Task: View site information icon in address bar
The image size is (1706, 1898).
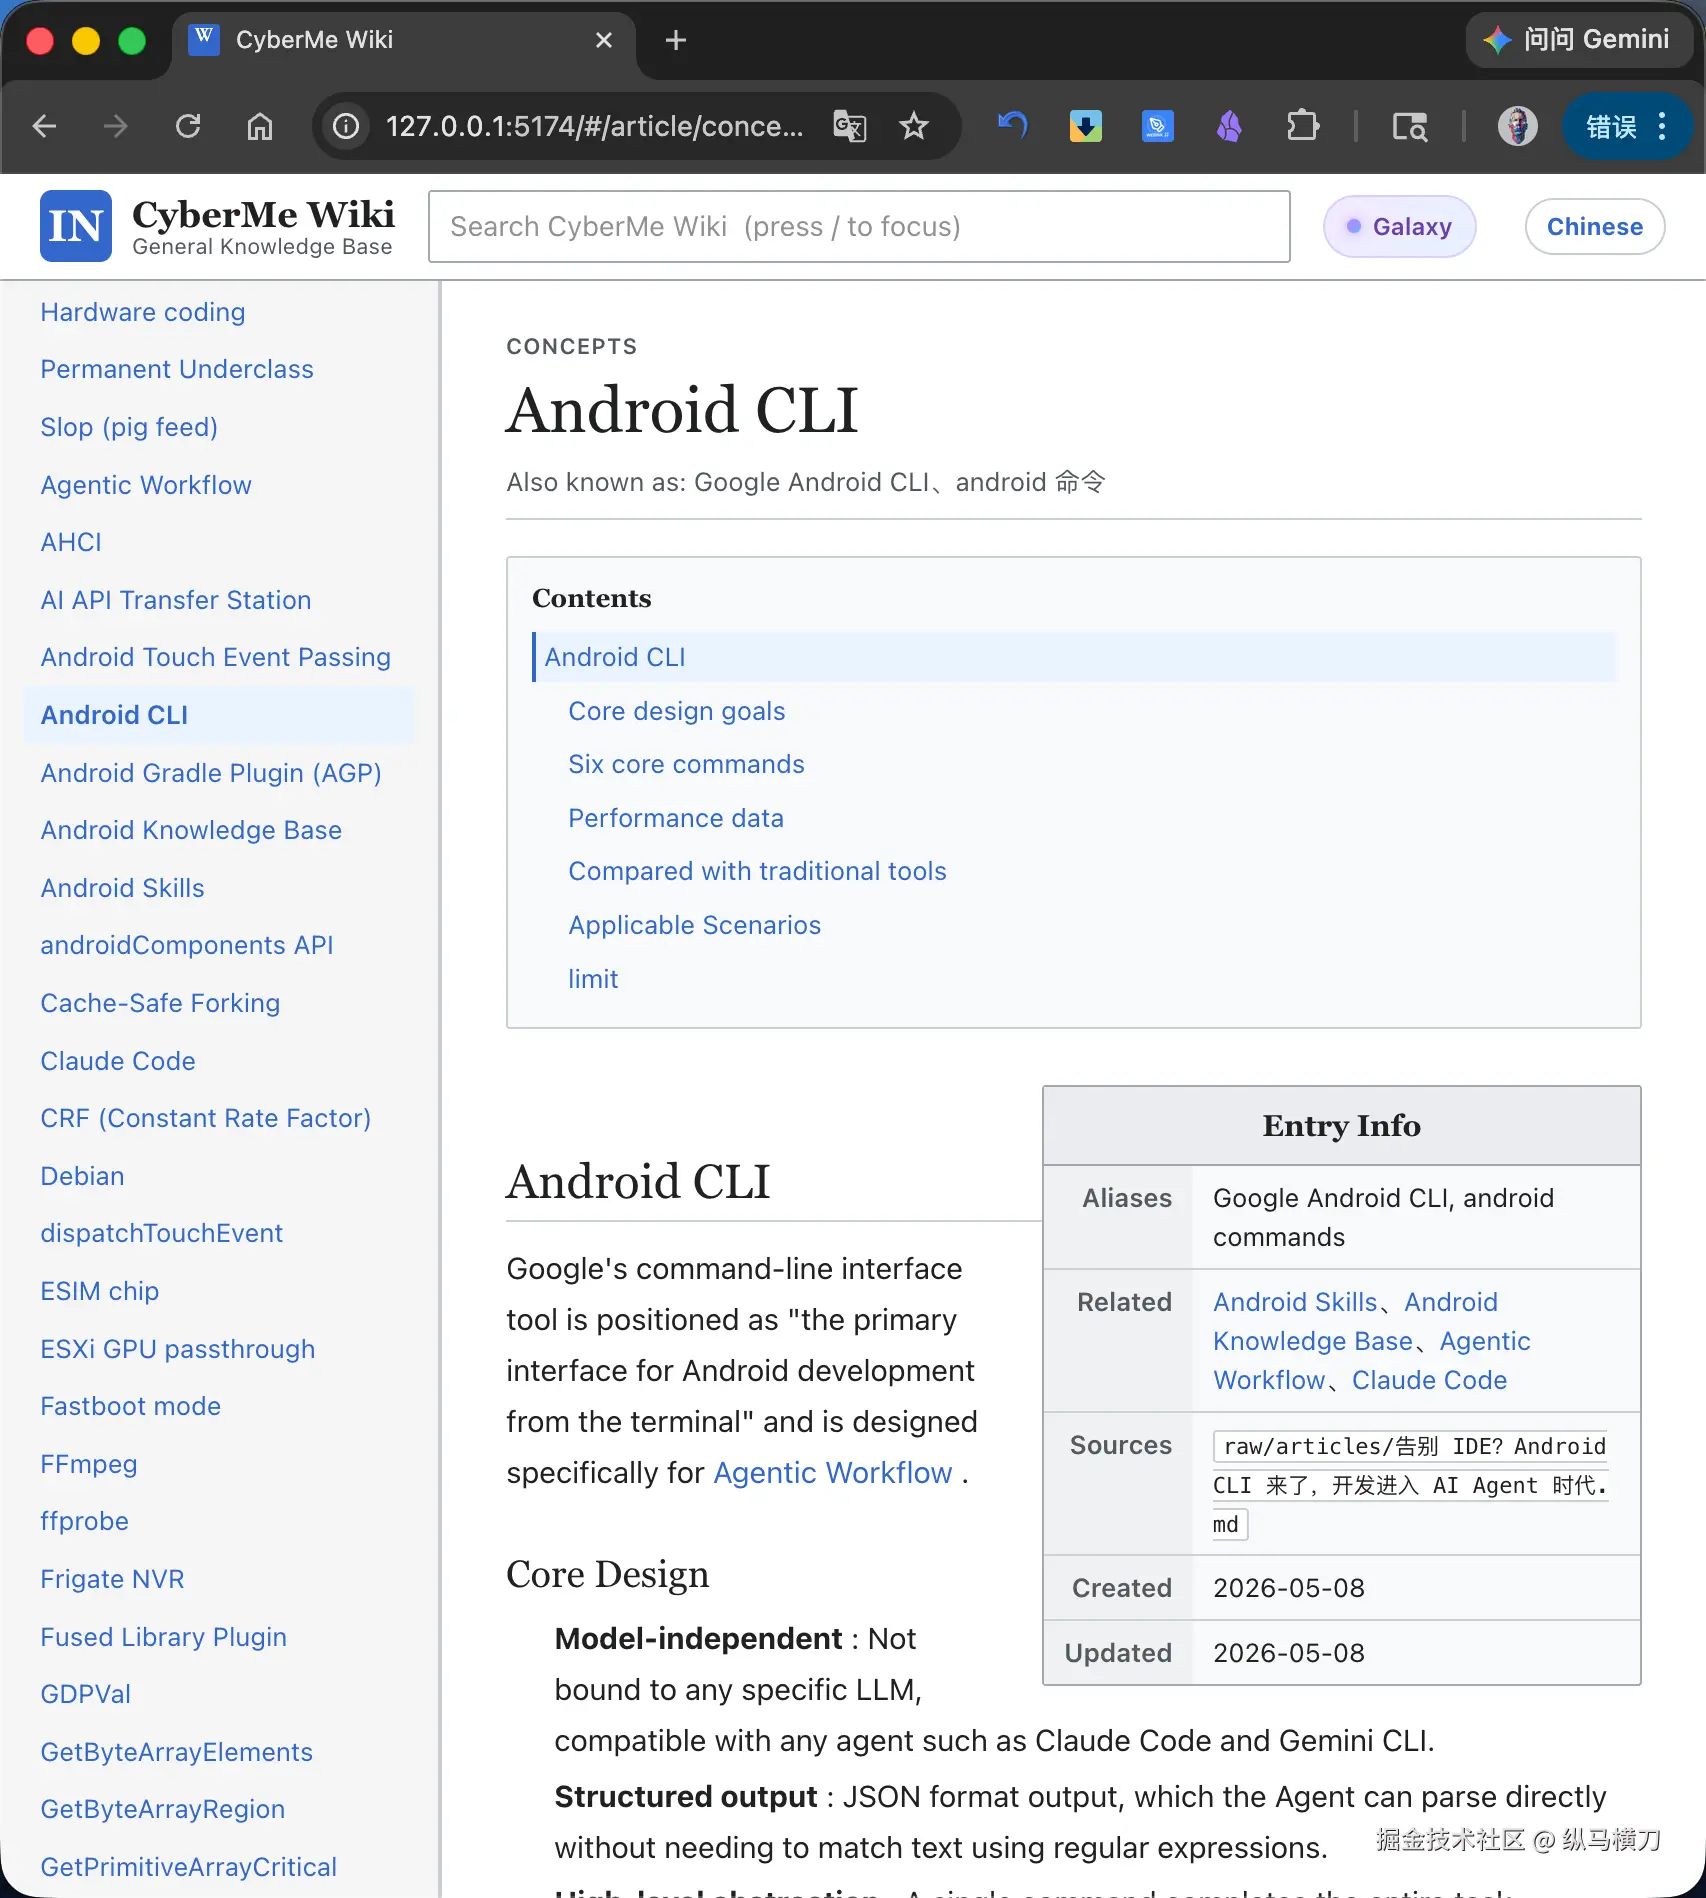Action: [x=346, y=126]
